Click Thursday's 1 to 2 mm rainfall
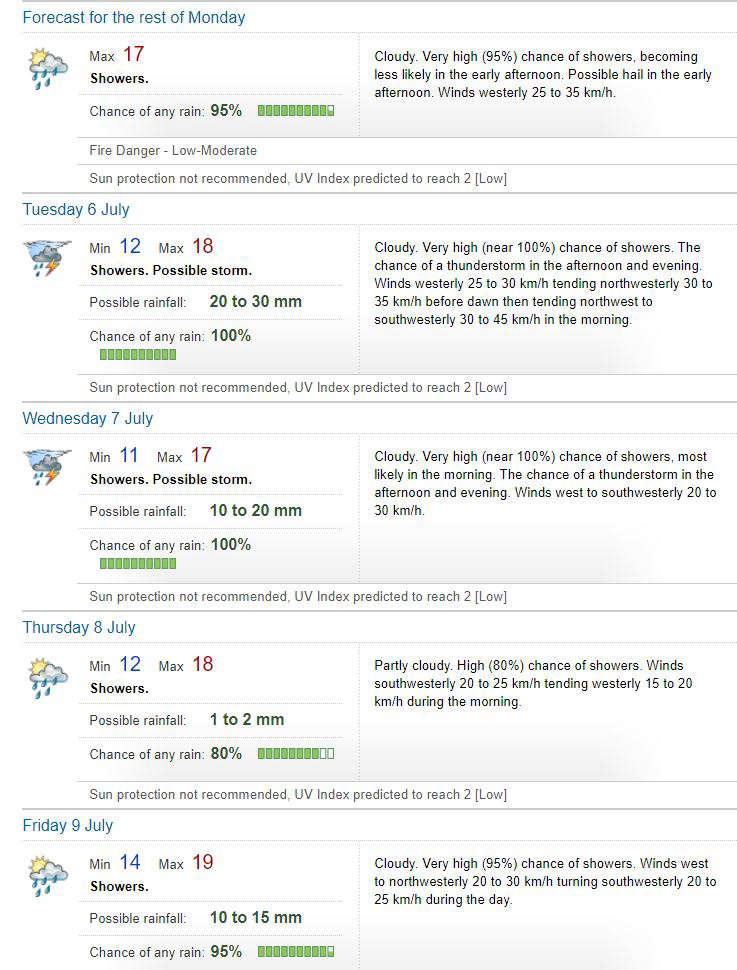Image resolution: width=737 pixels, height=970 pixels. point(247,719)
